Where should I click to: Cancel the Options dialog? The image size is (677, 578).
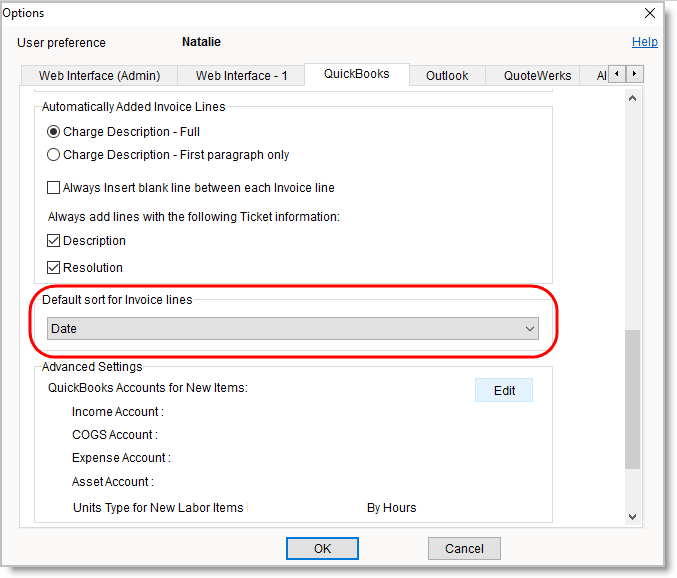coord(463,548)
